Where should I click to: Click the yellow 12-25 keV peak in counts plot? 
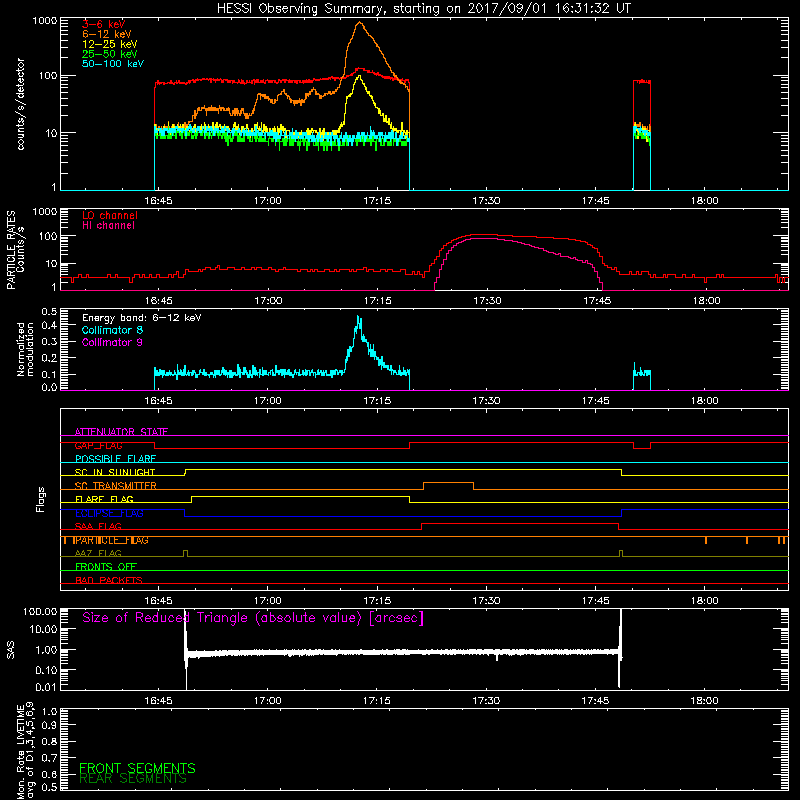tap(359, 77)
